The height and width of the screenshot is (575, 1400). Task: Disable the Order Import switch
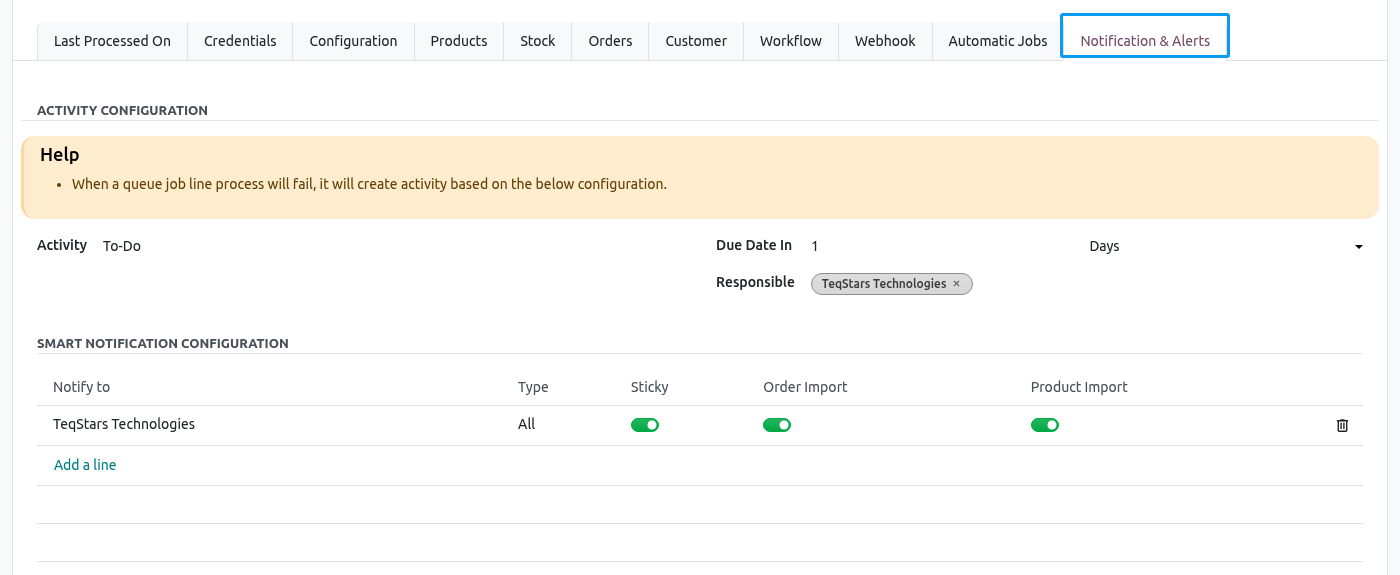[777, 425]
